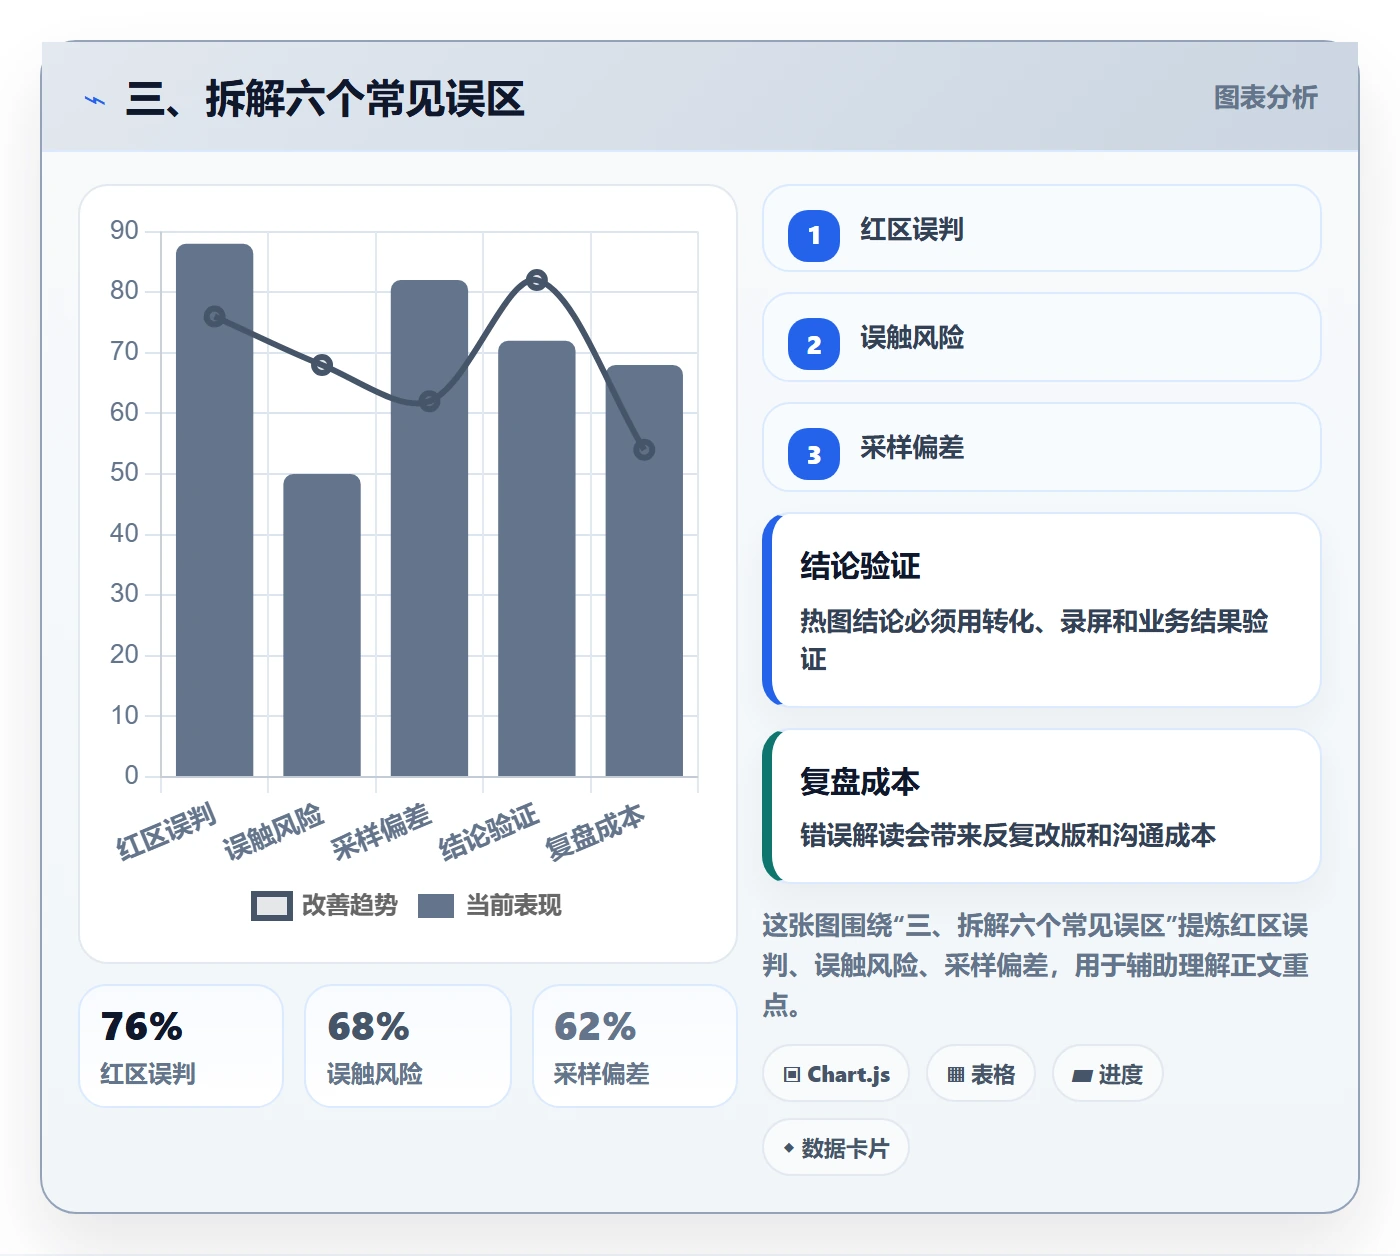Click the 错误解读会带来反复改版和沟通成本 text
The image size is (1400, 1256).
[x=1008, y=835]
